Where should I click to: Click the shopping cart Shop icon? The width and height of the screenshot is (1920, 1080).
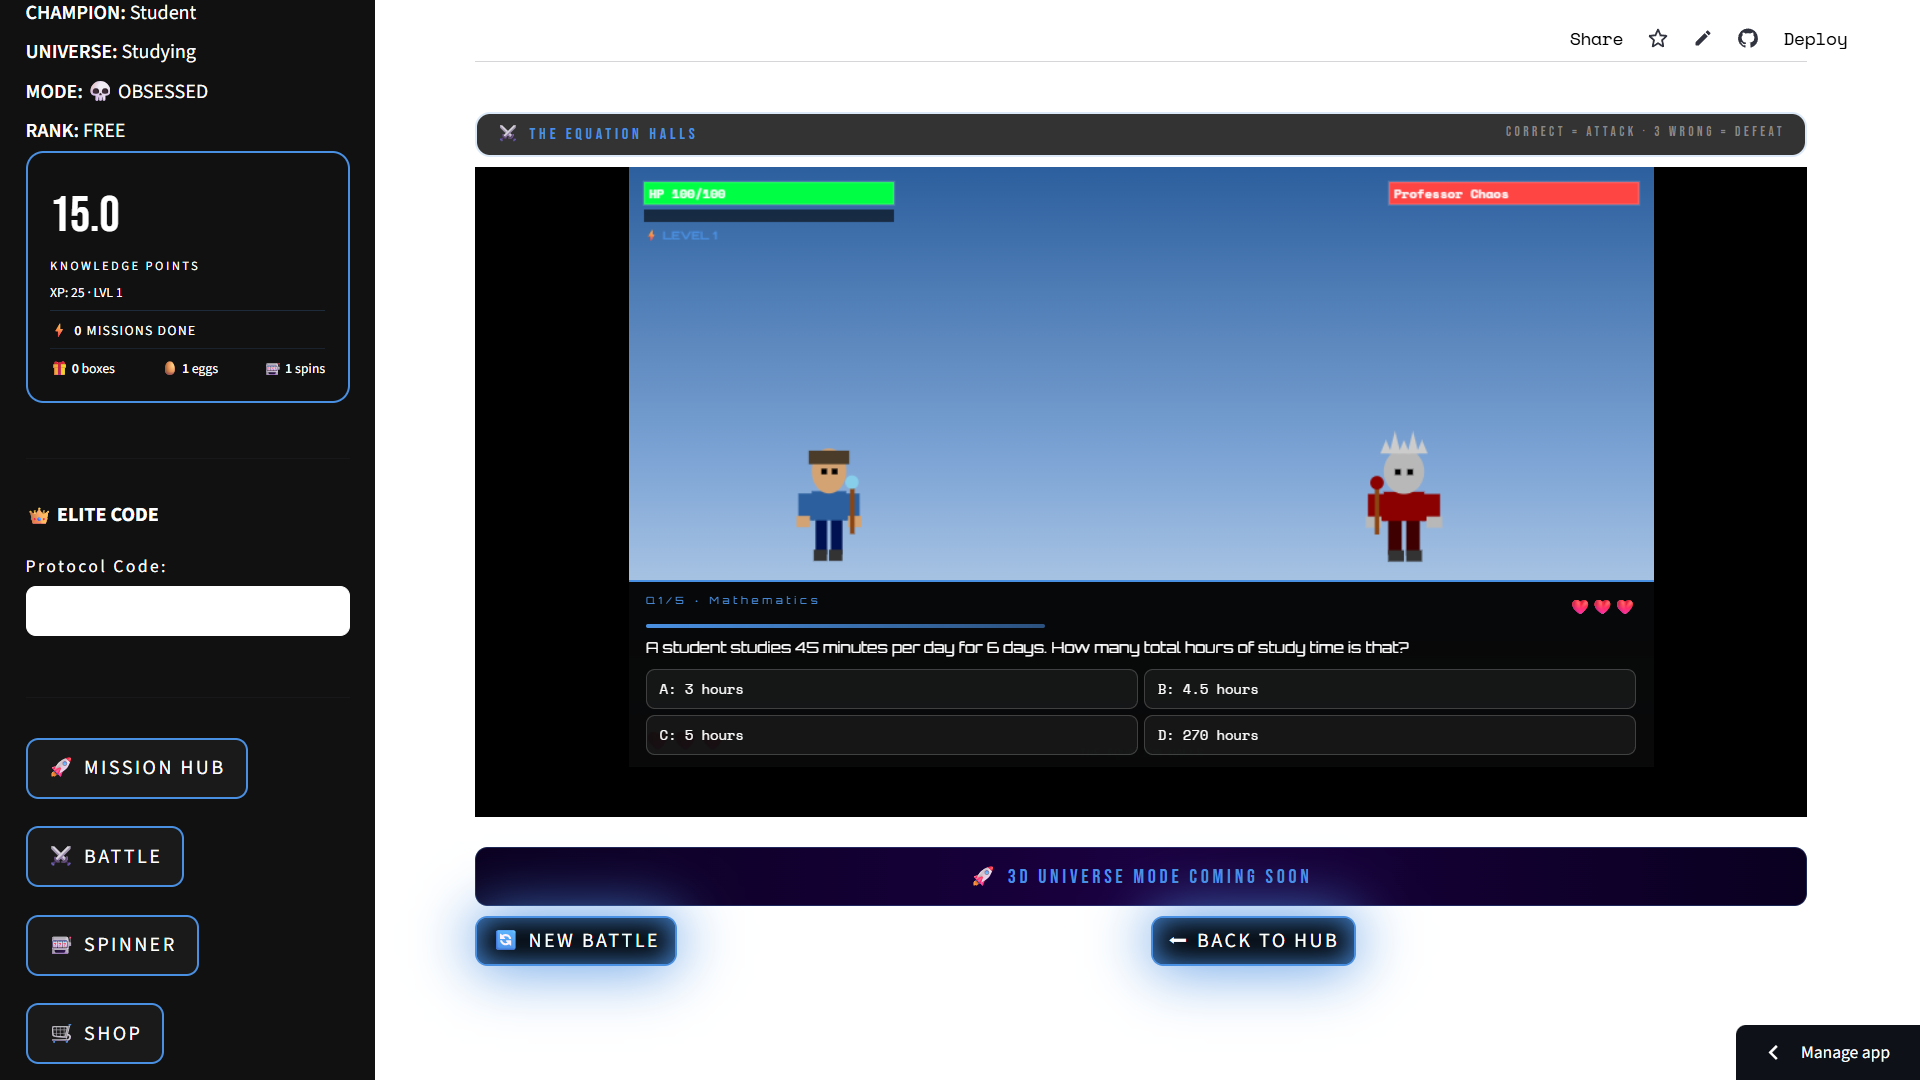(x=61, y=1034)
